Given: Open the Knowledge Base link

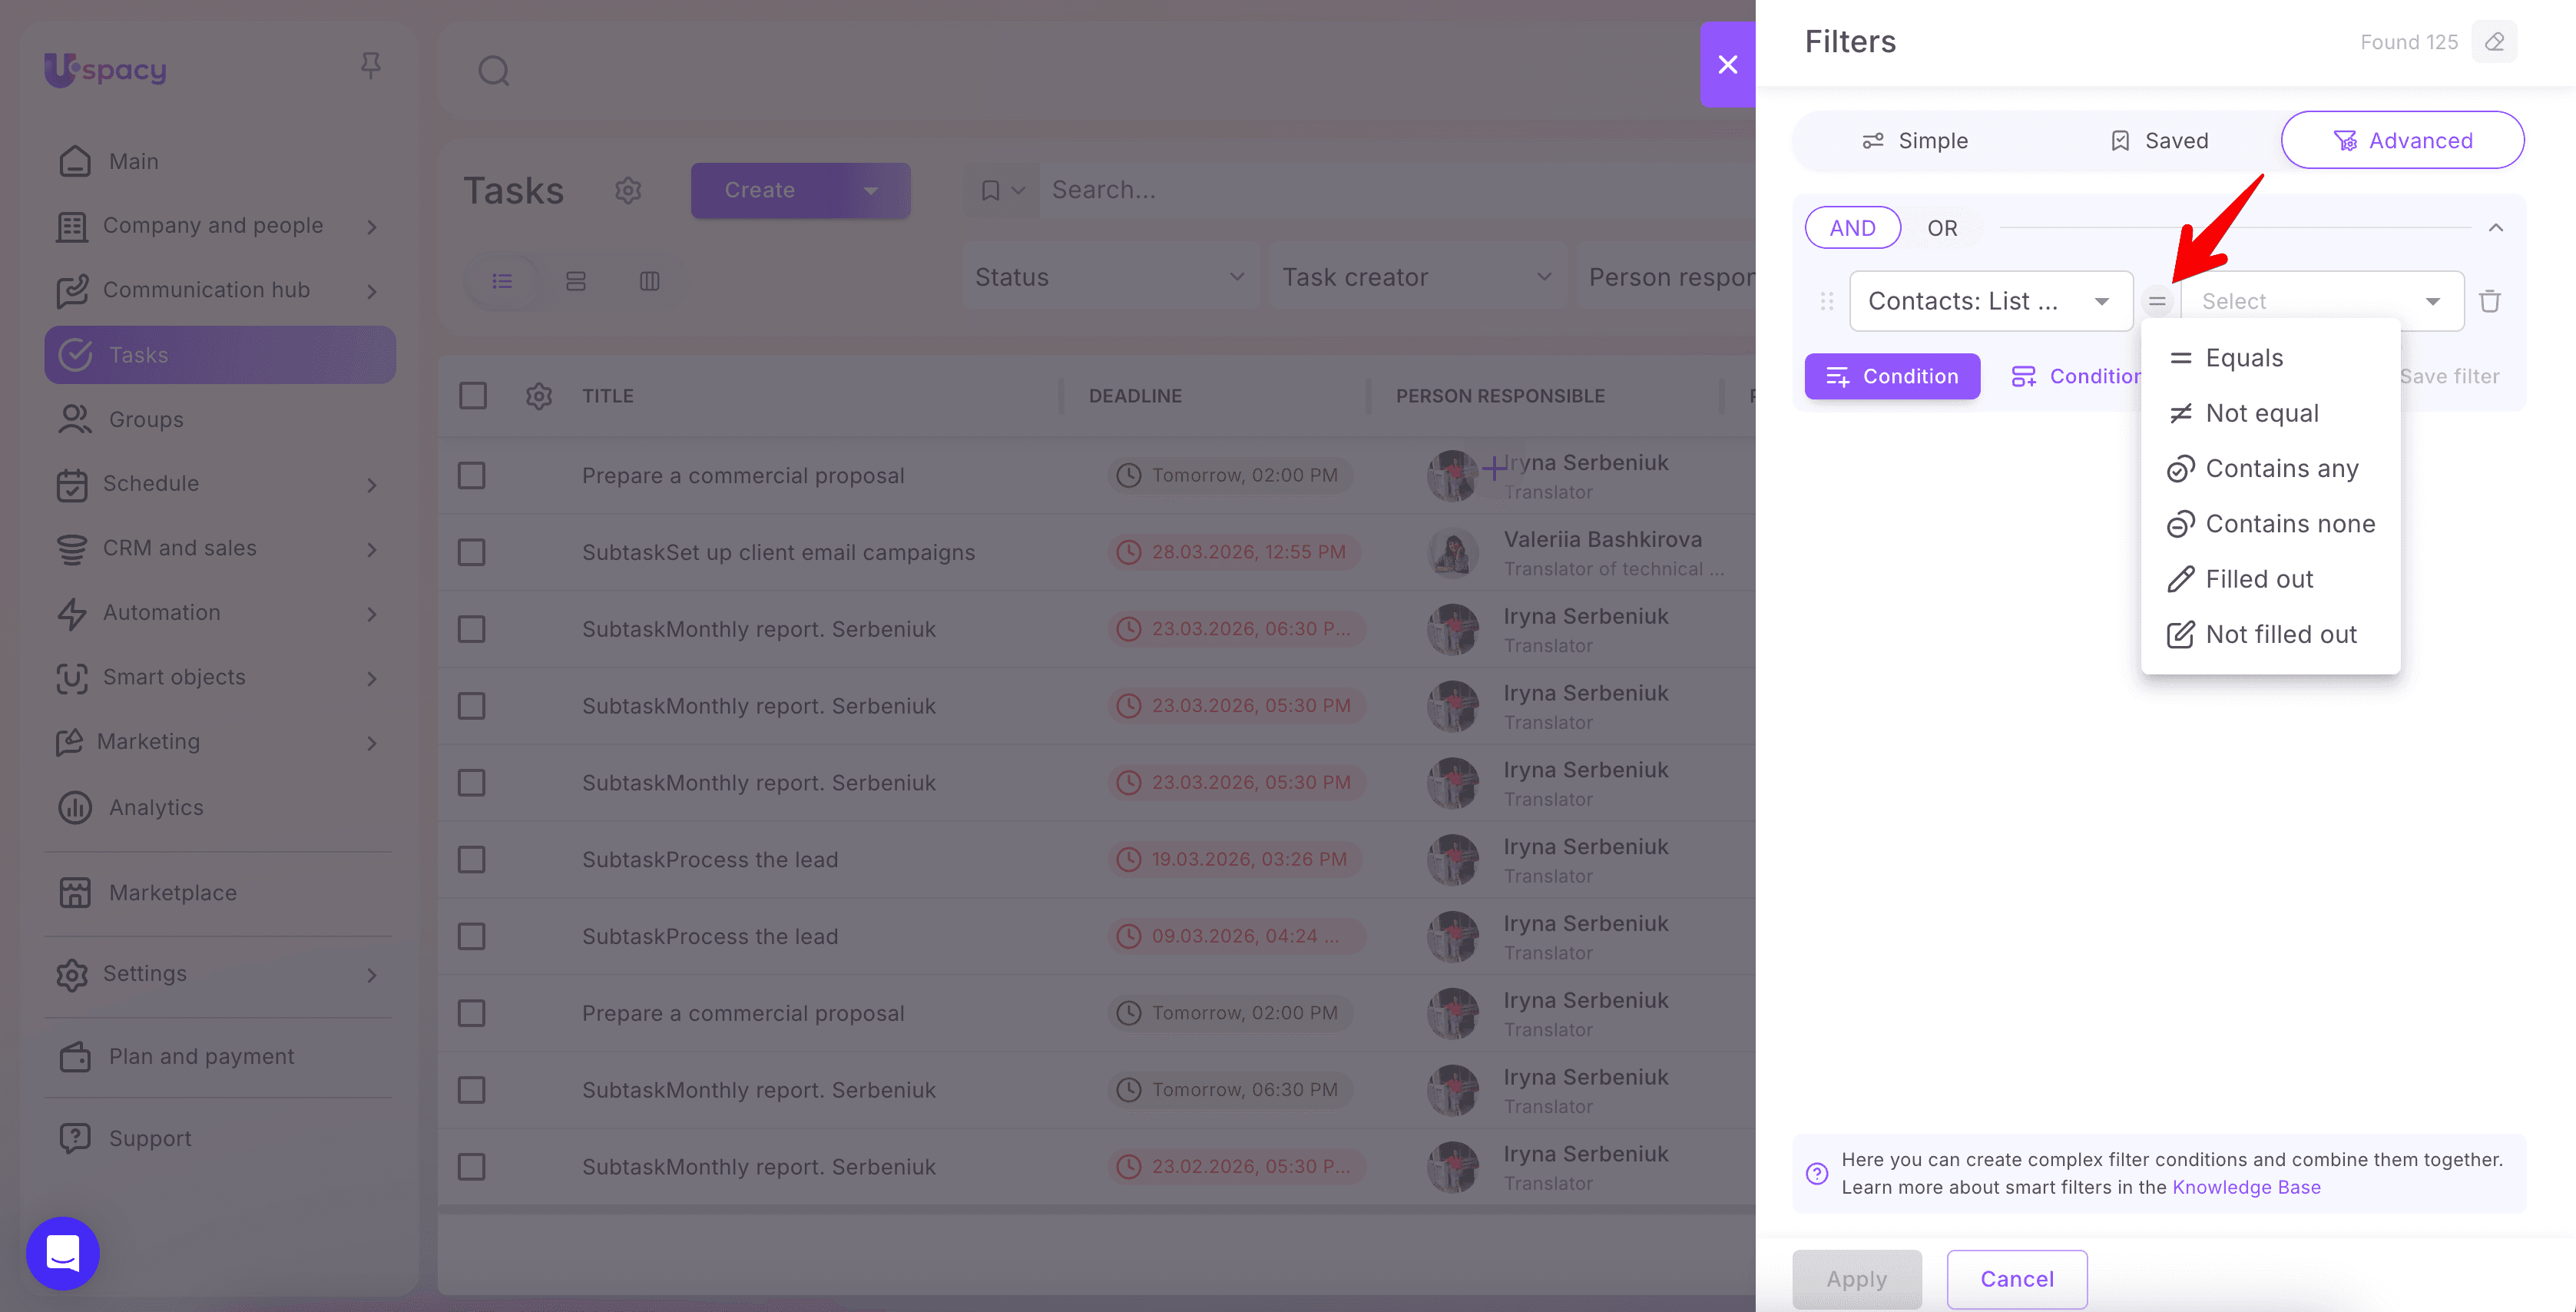Looking at the screenshot, I should (x=2245, y=1187).
